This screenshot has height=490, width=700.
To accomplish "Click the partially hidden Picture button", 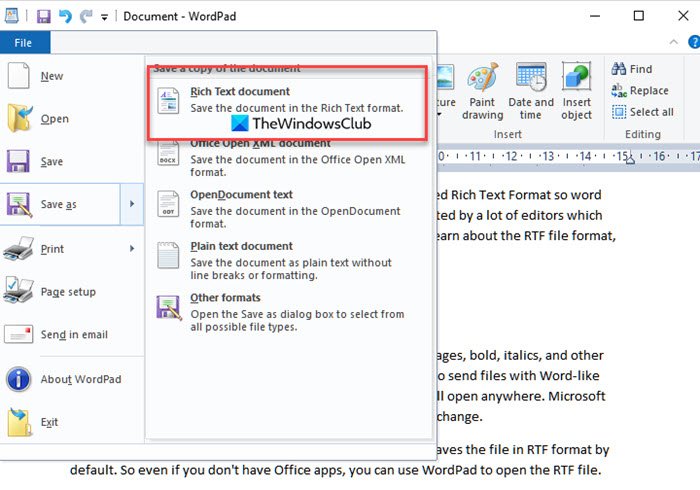I will point(446,91).
